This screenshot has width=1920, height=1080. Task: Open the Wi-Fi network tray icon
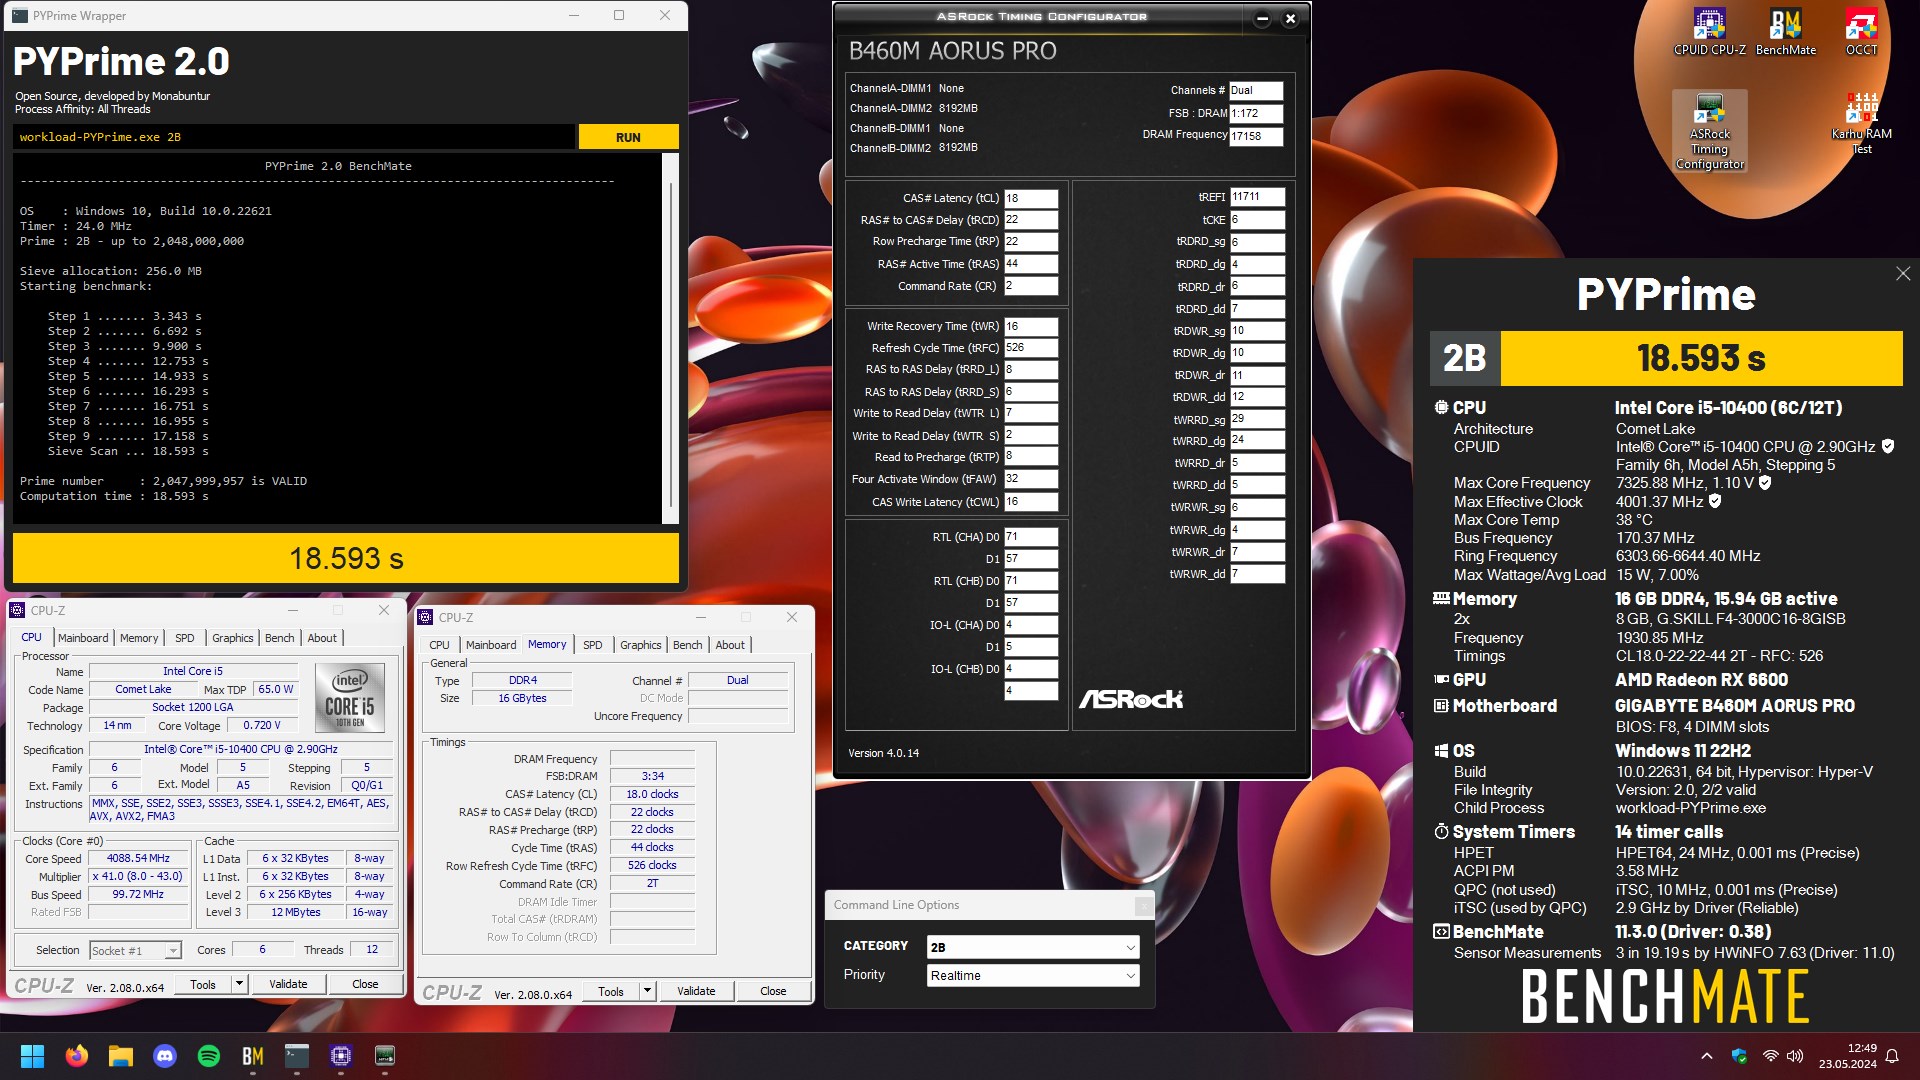1771,1056
